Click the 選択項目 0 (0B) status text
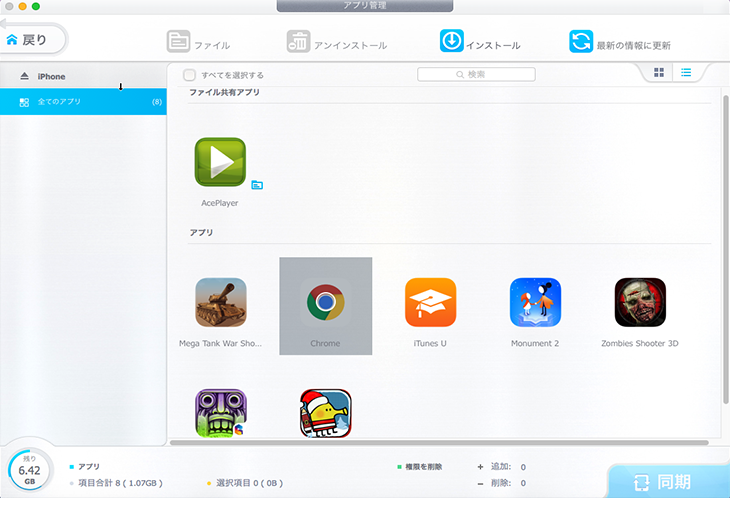The image size is (730, 510). (x=249, y=483)
